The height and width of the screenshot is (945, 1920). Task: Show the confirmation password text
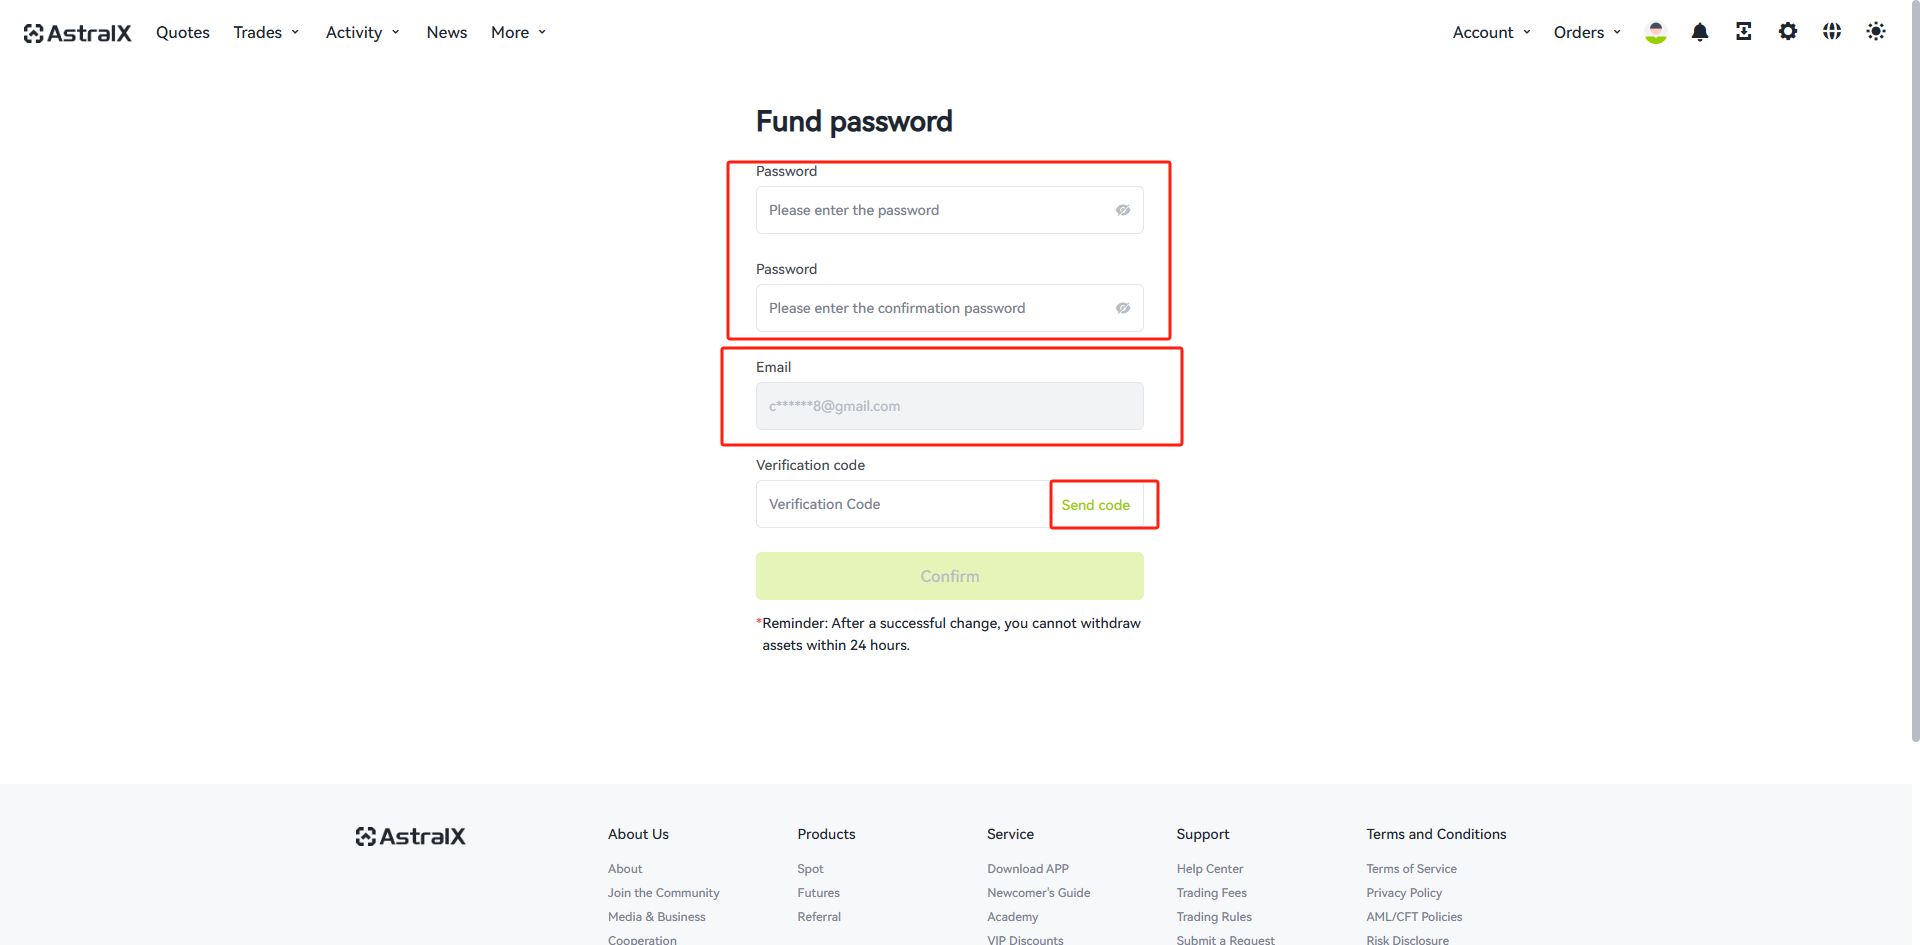pos(1123,308)
